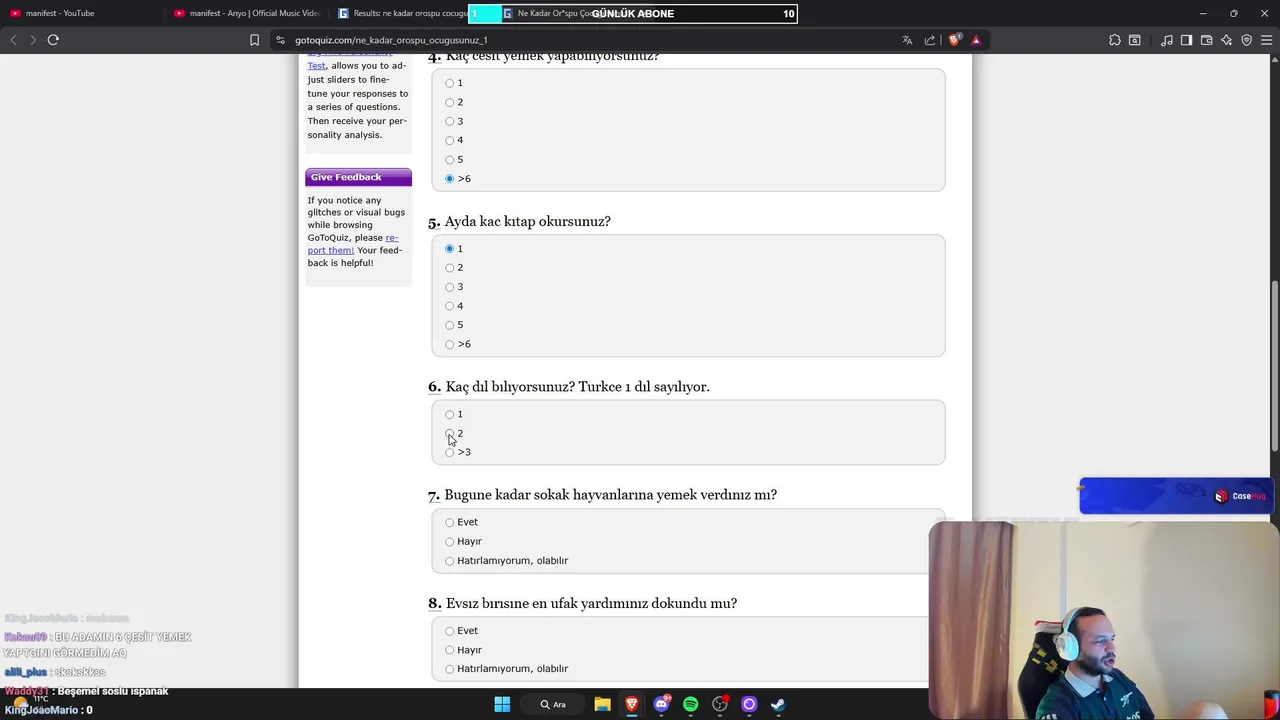The width and height of the screenshot is (1280, 720).
Task: Click the Brave browser taskbar icon
Action: [632, 704]
